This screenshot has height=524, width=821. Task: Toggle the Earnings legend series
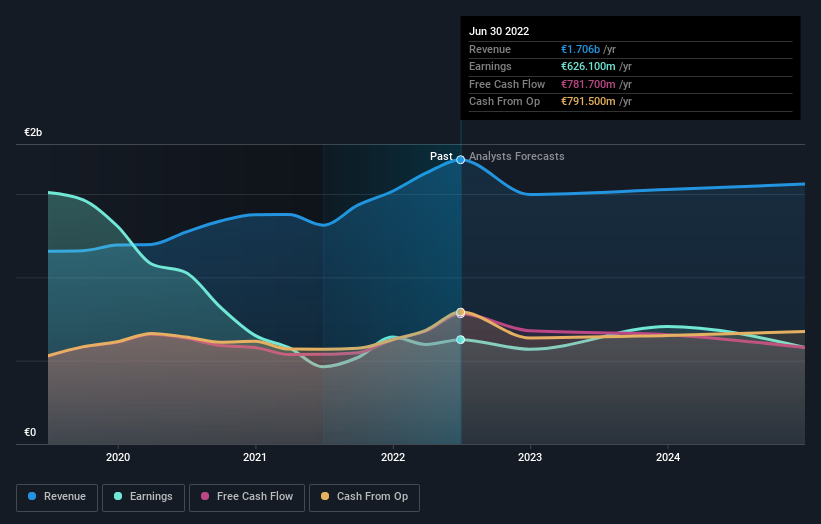(x=143, y=497)
